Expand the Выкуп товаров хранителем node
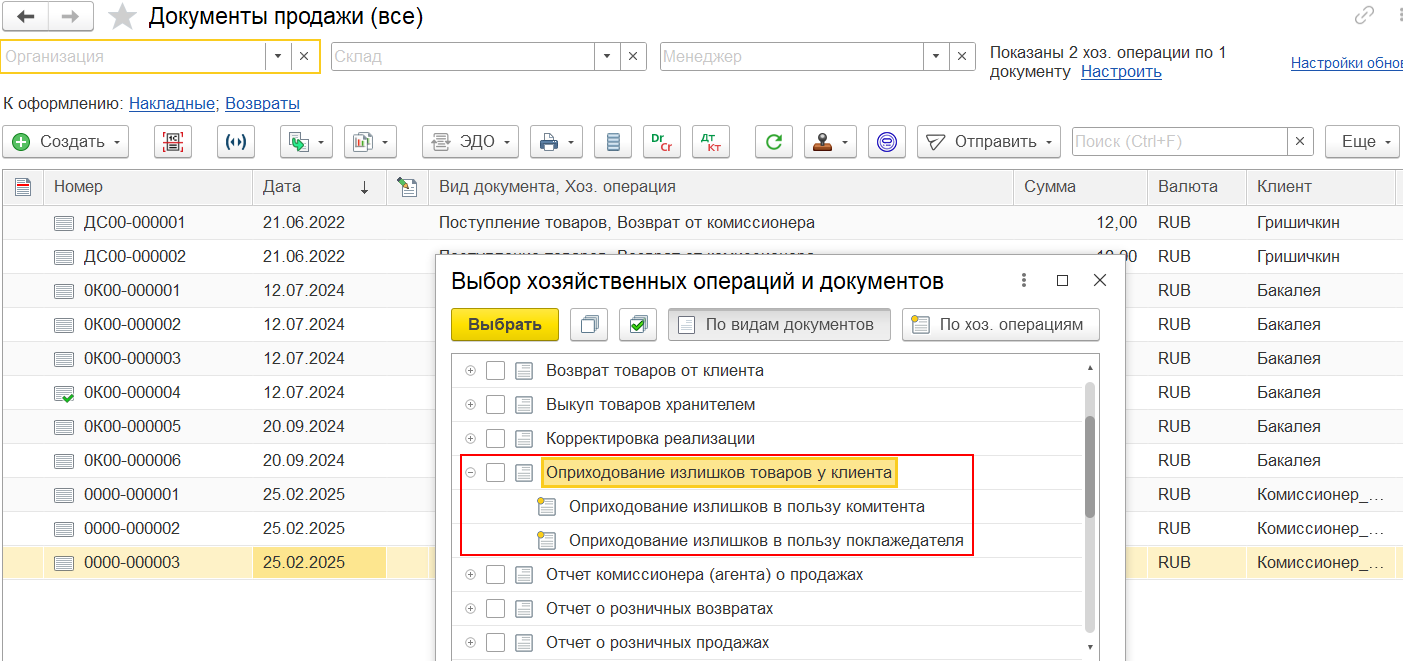The width and height of the screenshot is (1403, 661). coord(471,405)
